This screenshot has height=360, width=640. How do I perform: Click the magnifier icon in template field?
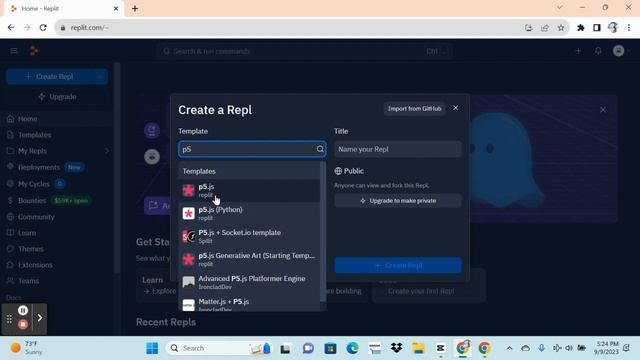[x=320, y=149]
